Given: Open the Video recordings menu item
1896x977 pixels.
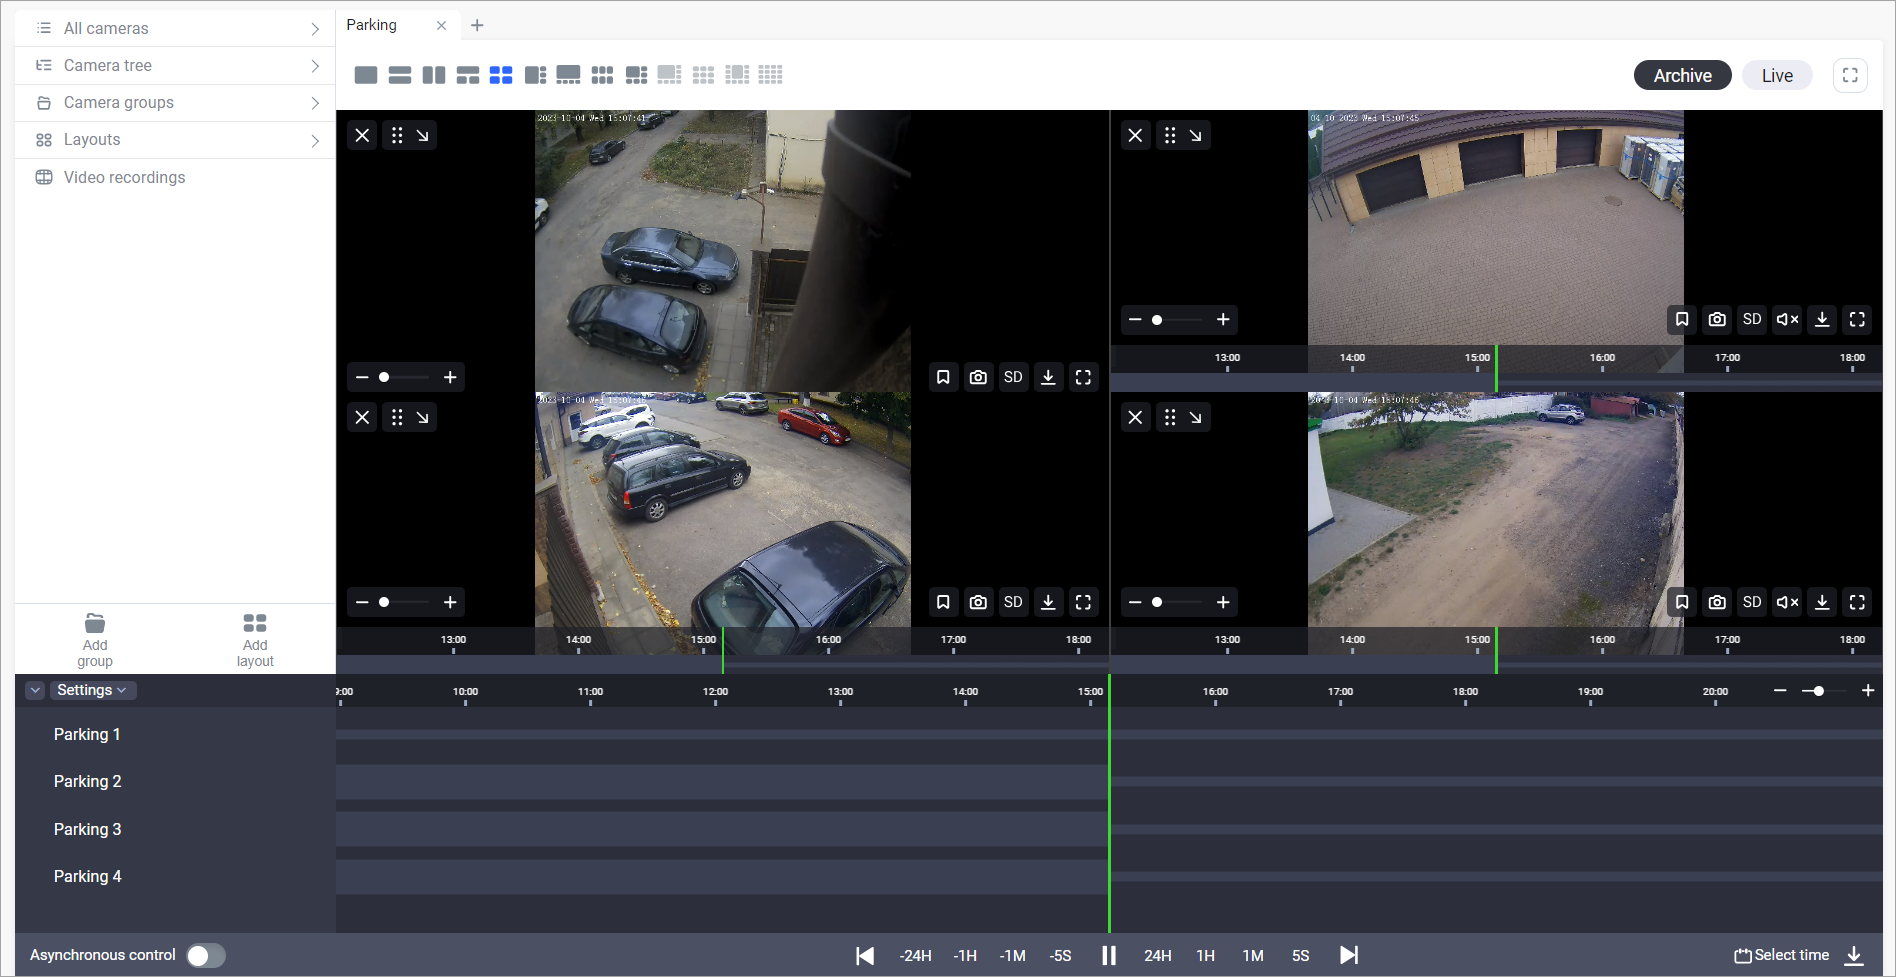Looking at the screenshot, I should (124, 178).
